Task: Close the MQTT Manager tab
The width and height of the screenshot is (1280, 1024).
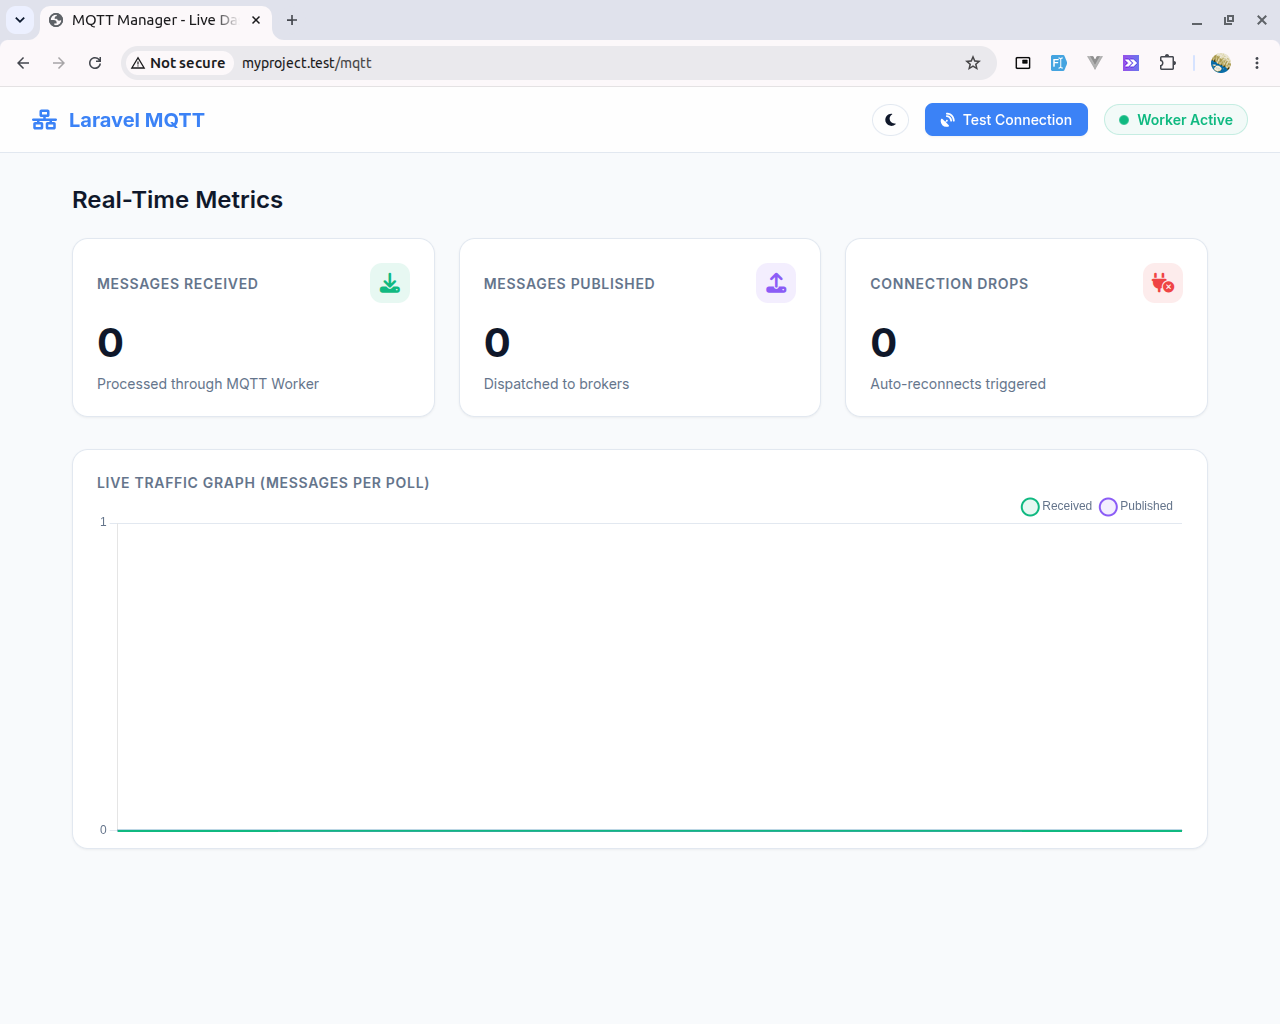Action: [x=256, y=20]
